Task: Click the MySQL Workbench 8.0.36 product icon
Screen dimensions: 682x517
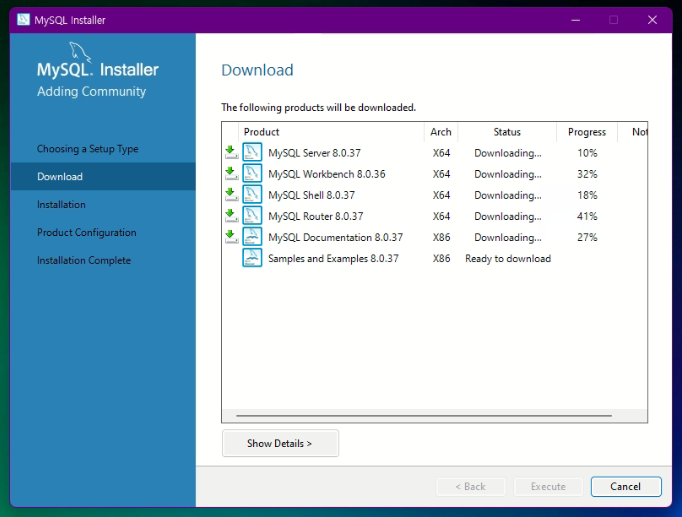Action: pyautogui.click(x=252, y=174)
